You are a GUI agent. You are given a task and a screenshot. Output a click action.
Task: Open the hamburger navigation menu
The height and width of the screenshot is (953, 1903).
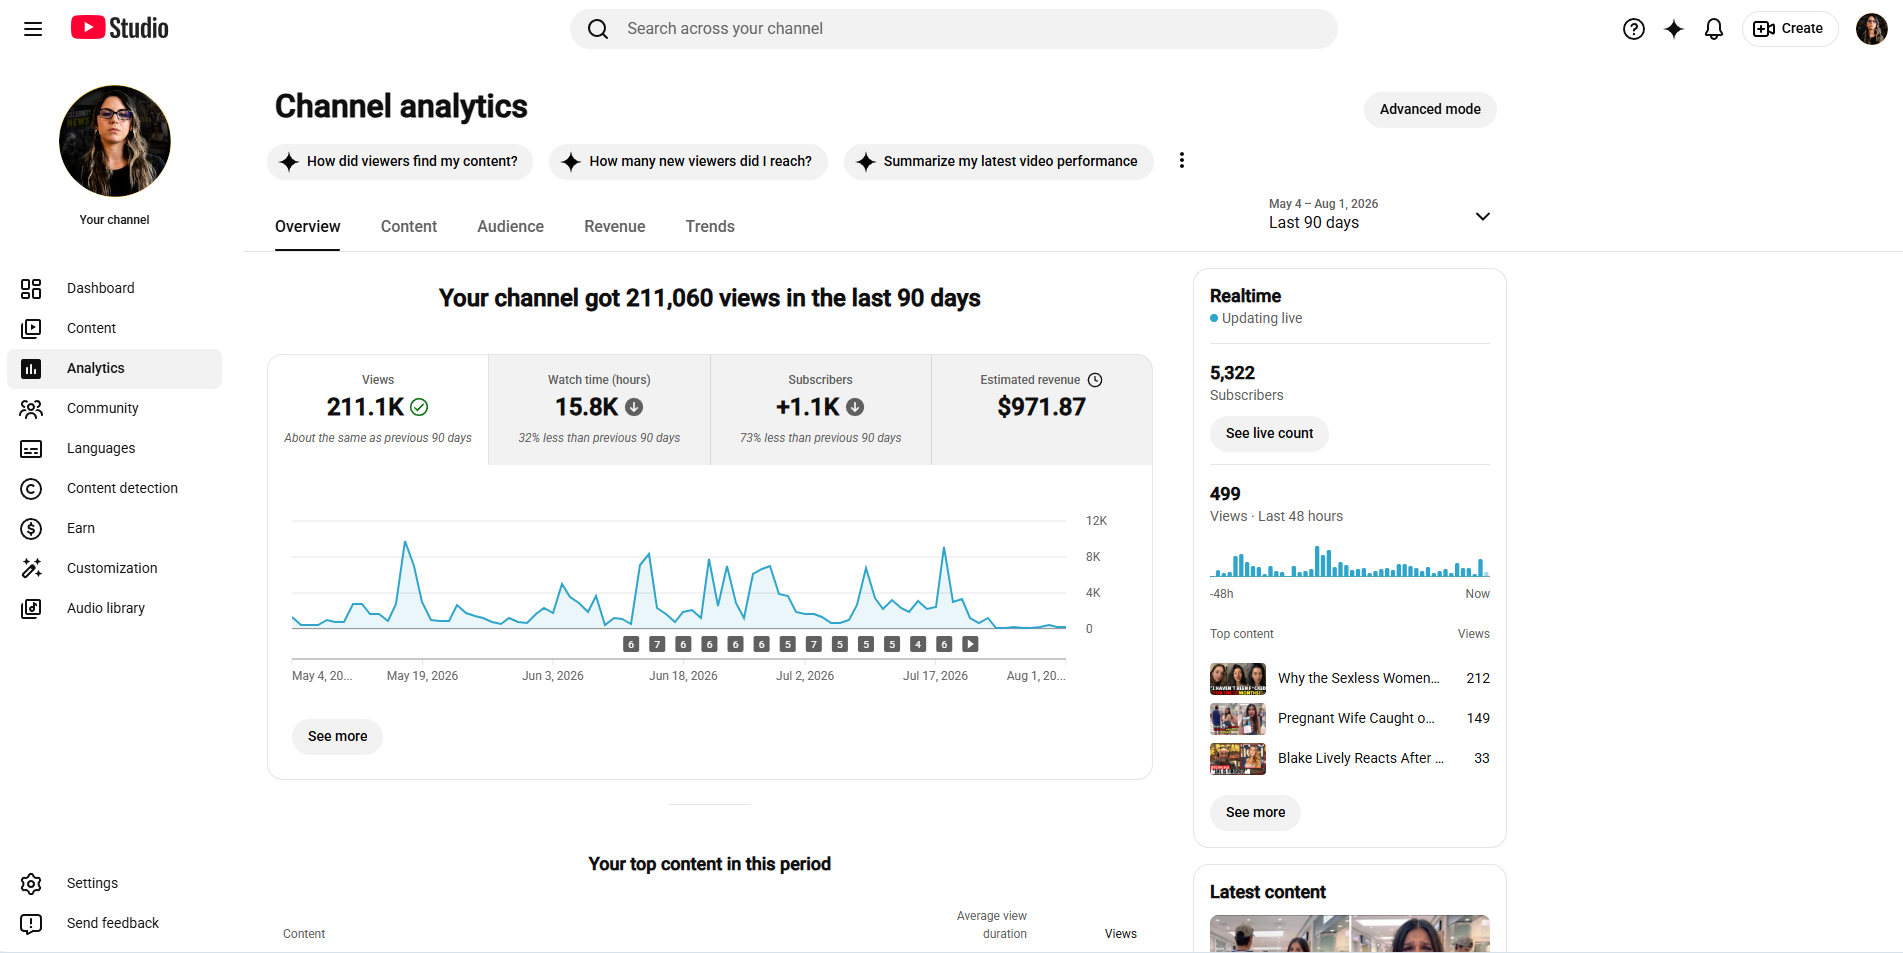point(33,29)
